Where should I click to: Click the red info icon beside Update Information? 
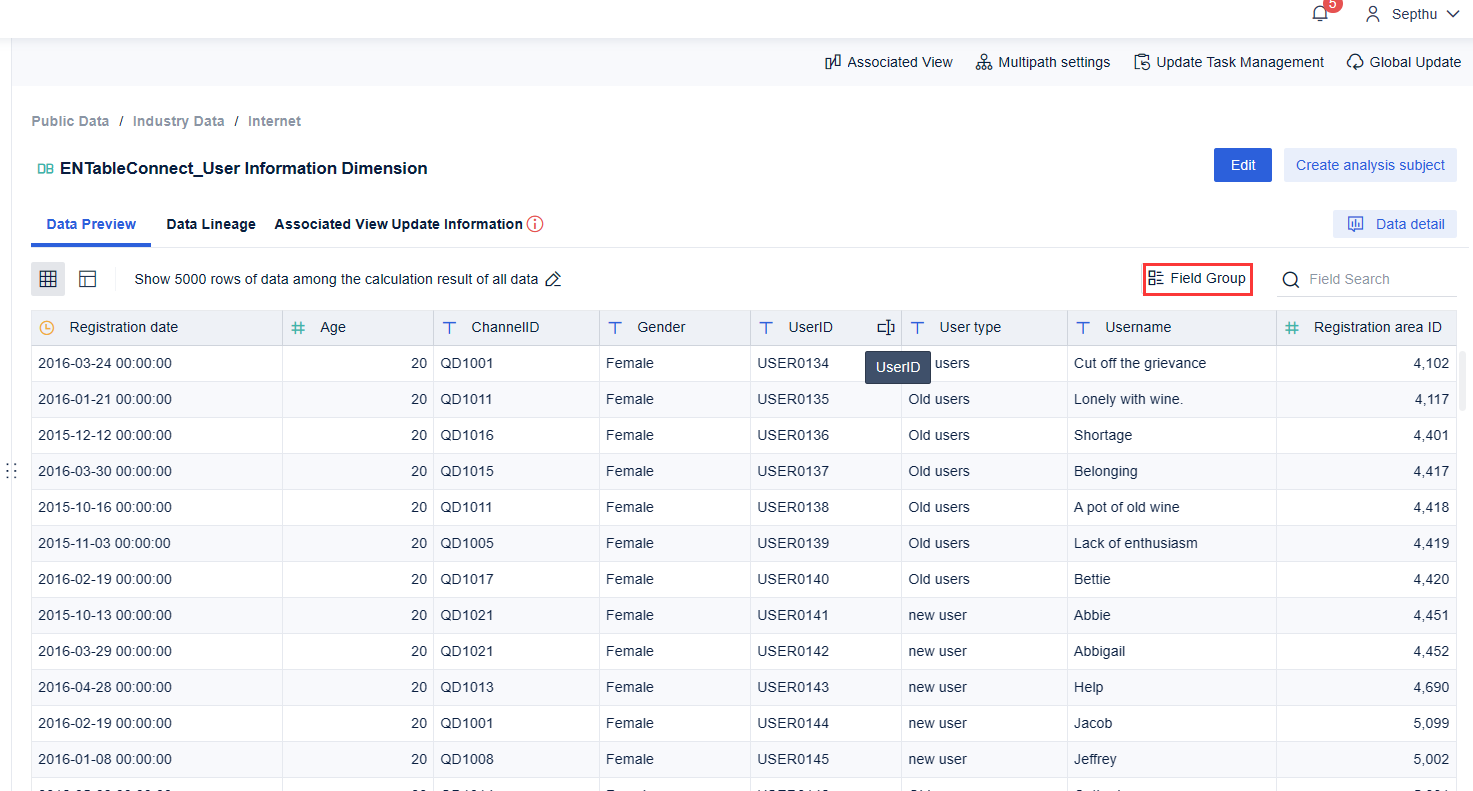point(535,224)
